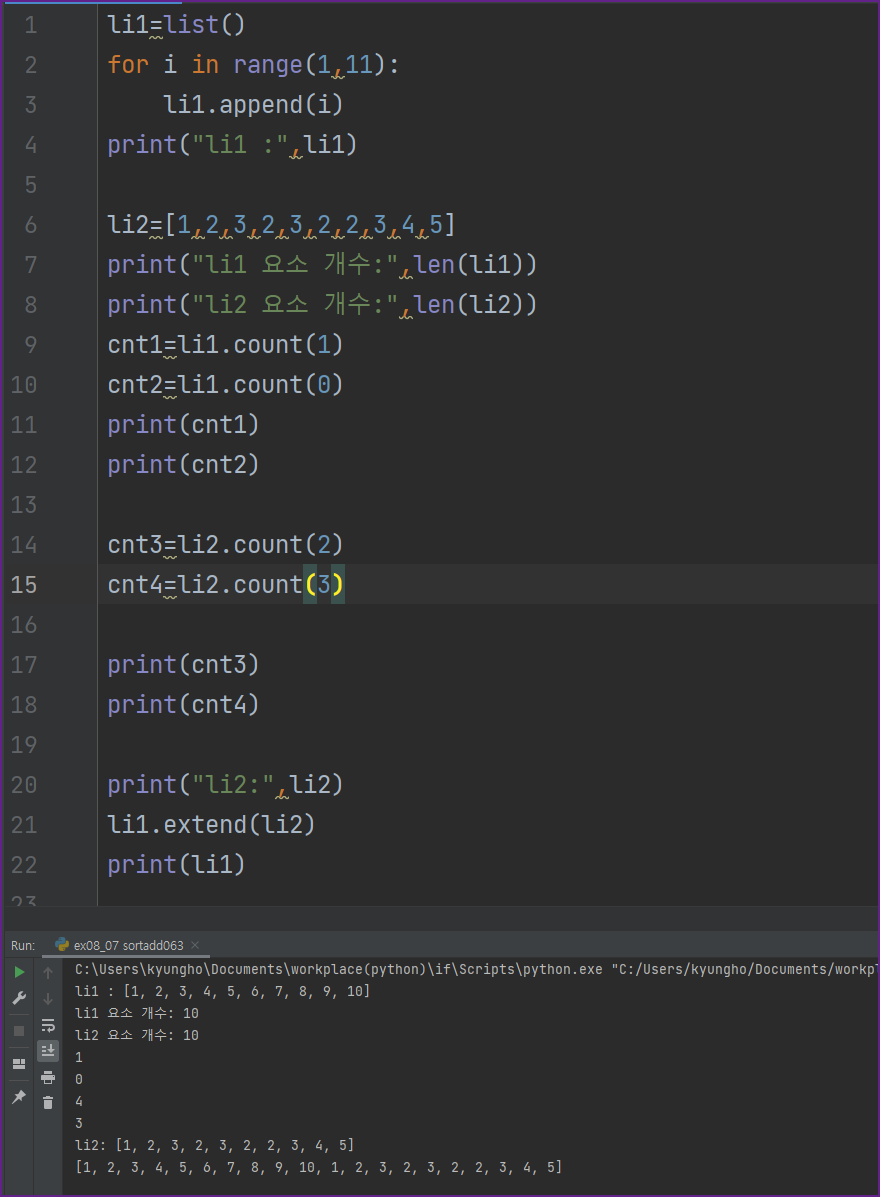The width and height of the screenshot is (880, 1197).
Task: Click console output 'li2 요소 개수: 10'
Action: coord(137,1035)
